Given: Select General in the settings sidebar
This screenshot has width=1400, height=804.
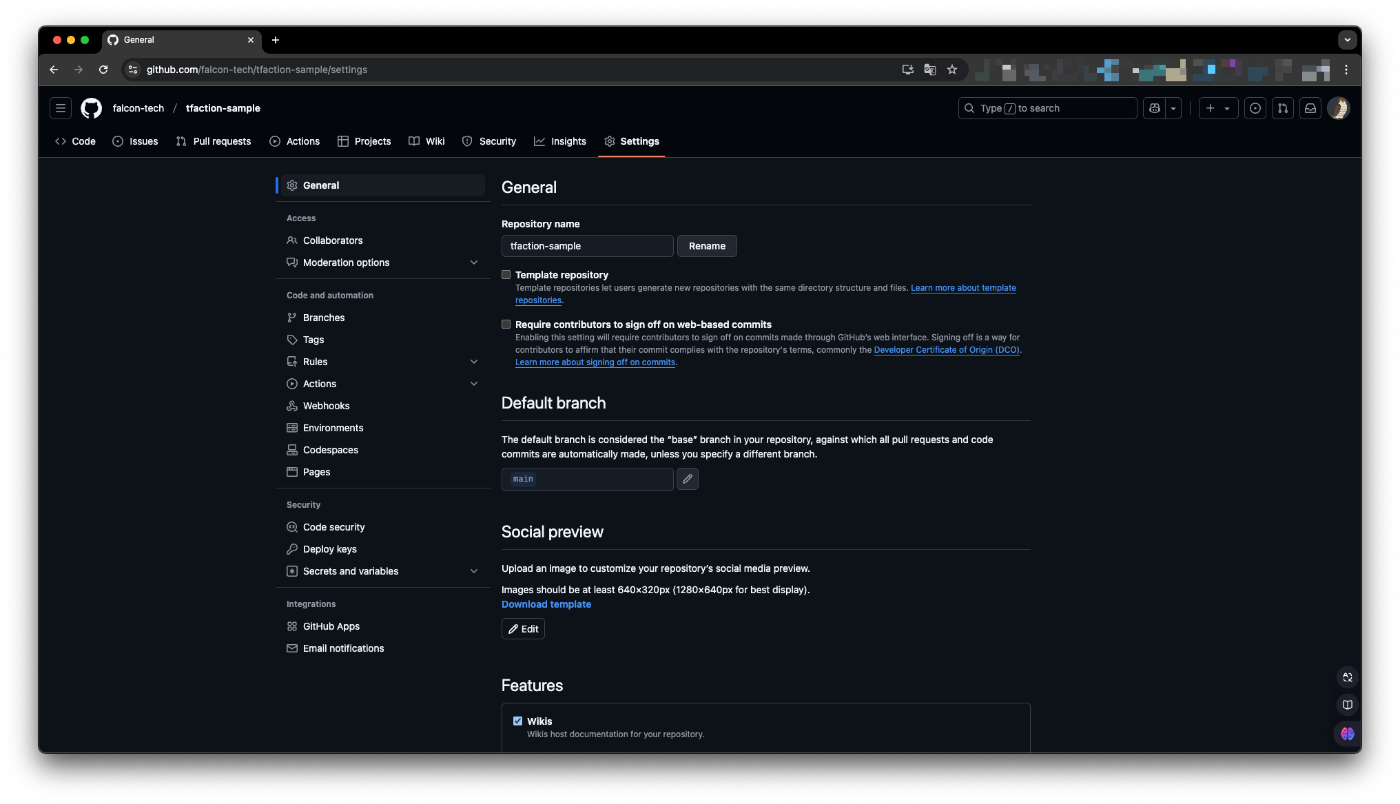Looking at the screenshot, I should [x=381, y=185].
